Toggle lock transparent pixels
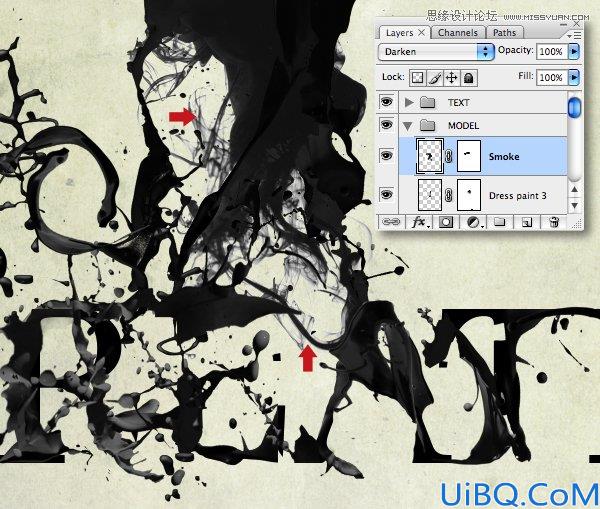The width and height of the screenshot is (600, 509). point(417,78)
